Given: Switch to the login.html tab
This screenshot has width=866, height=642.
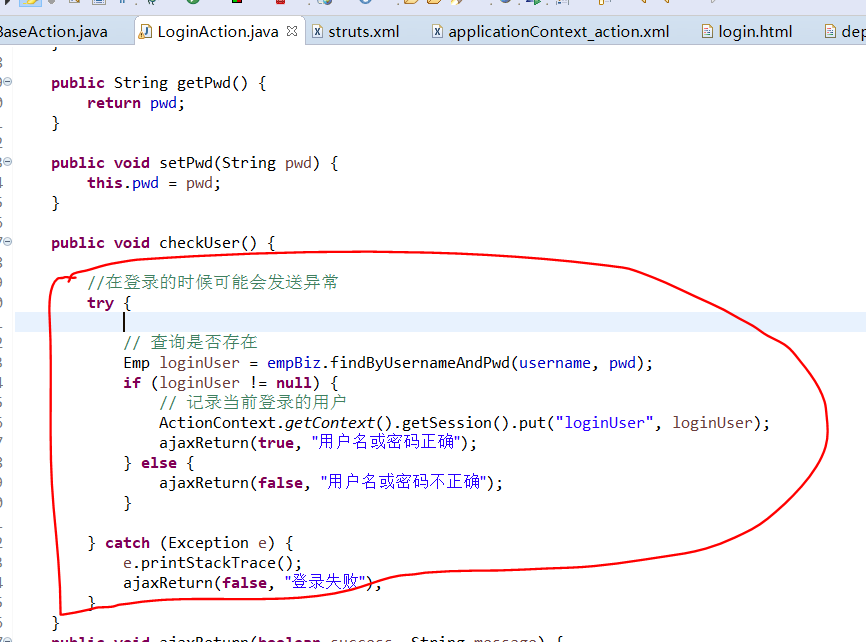Looking at the screenshot, I should point(755,32).
